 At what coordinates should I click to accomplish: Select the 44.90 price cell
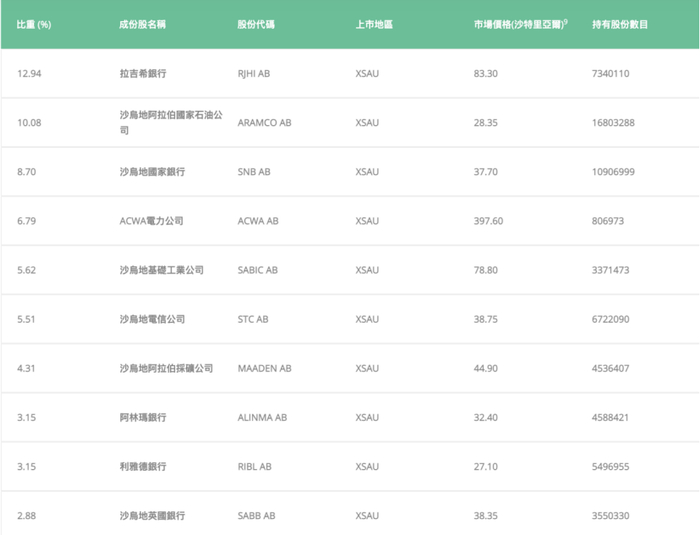(x=486, y=368)
